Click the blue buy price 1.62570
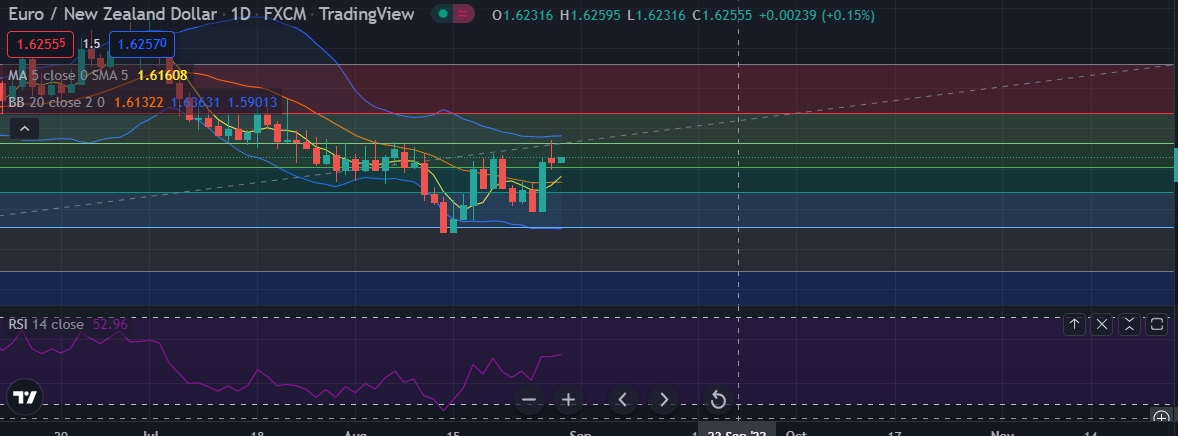Image resolution: width=1178 pixels, height=436 pixels. [x=142, y=44]
